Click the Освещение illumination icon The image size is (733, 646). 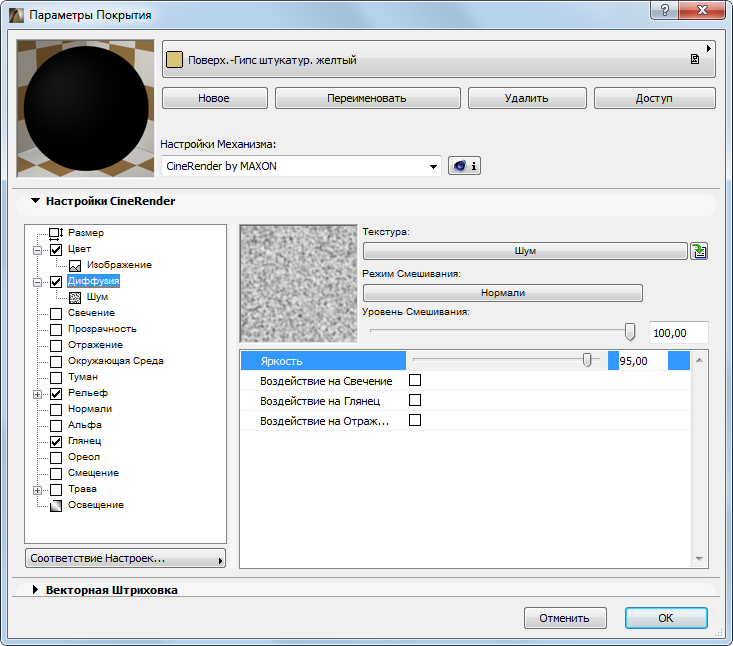click(x=56, y=505)
